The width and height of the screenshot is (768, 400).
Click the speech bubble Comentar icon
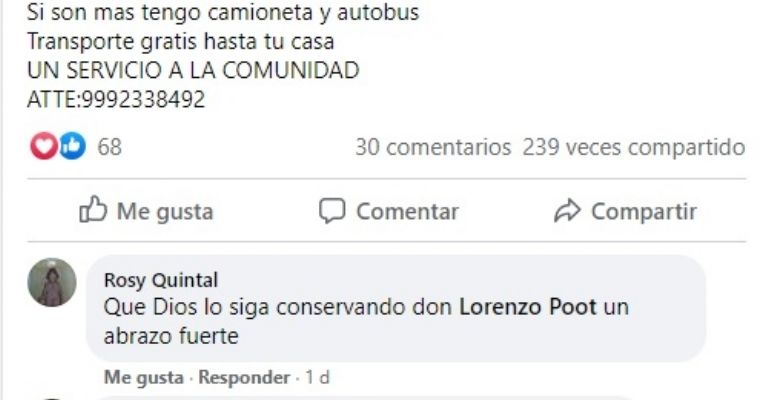[332, 211]
